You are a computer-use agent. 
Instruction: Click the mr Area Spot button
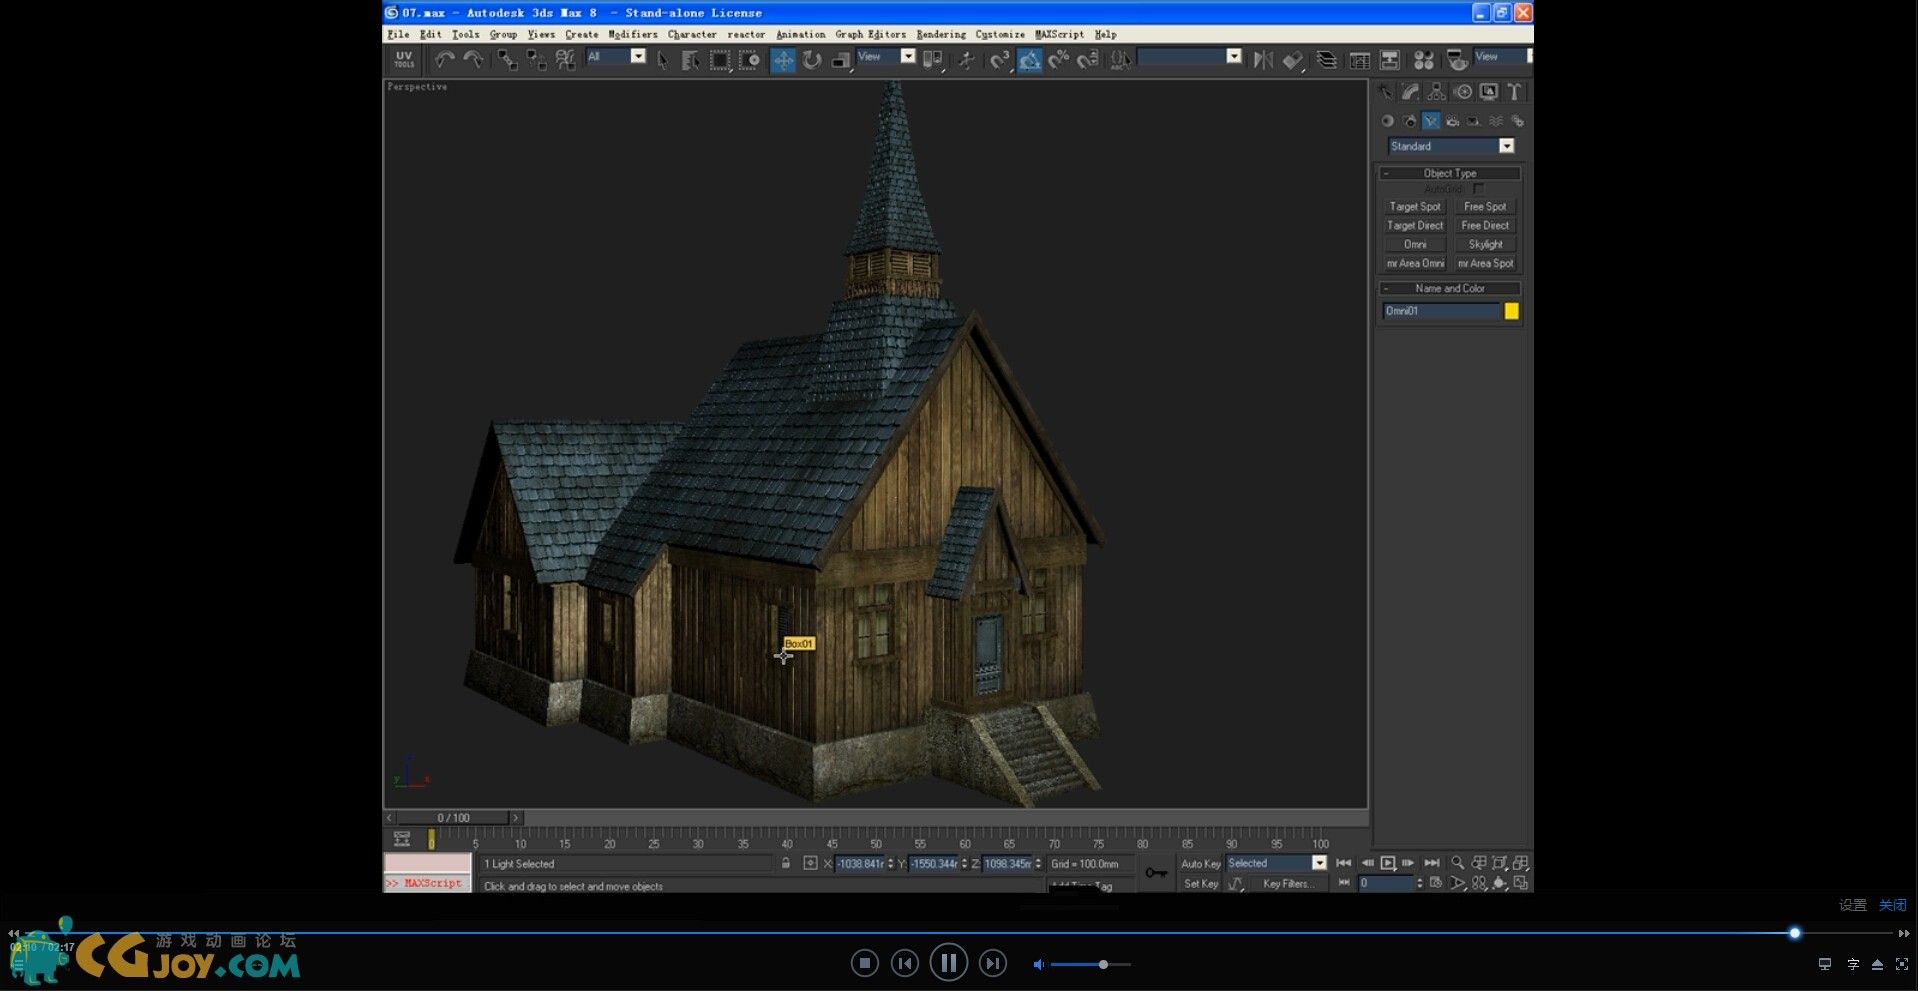1485,264
